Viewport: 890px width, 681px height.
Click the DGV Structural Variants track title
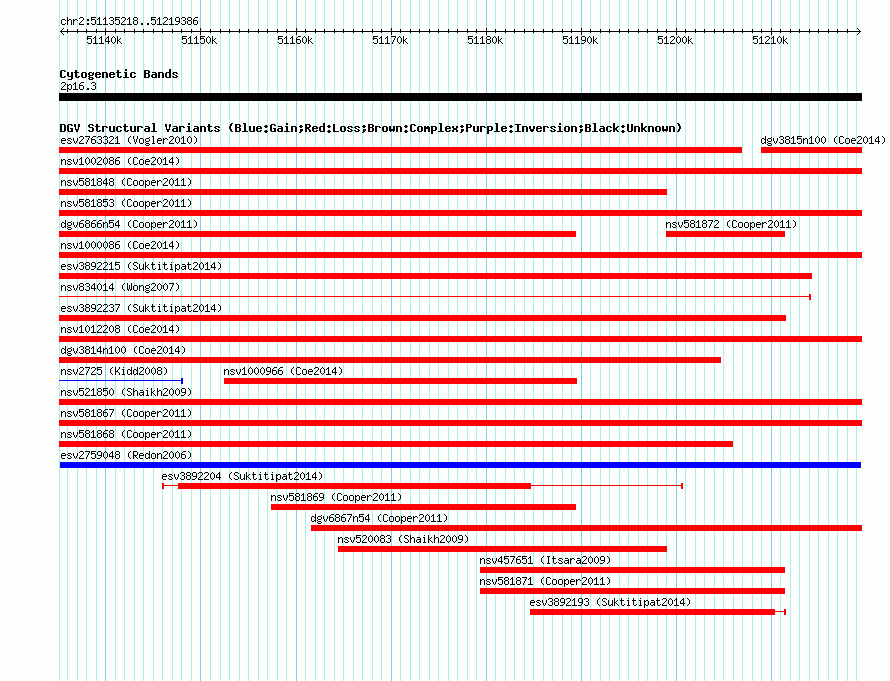[370, 128]
